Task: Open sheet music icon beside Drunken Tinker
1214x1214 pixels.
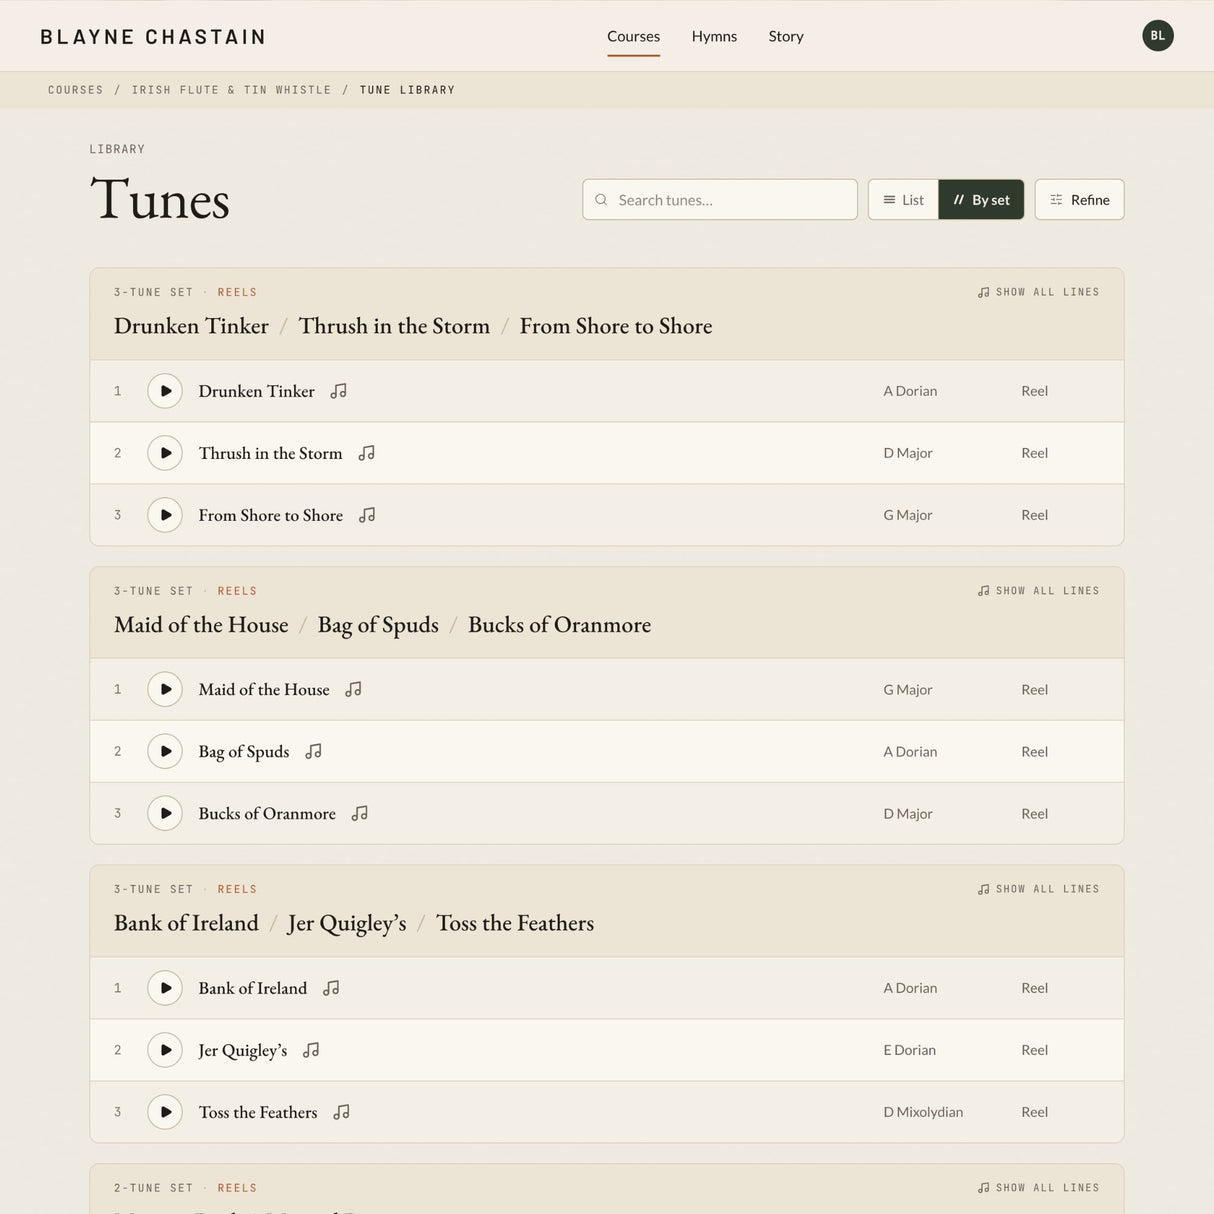Action: tap(339, 391)
